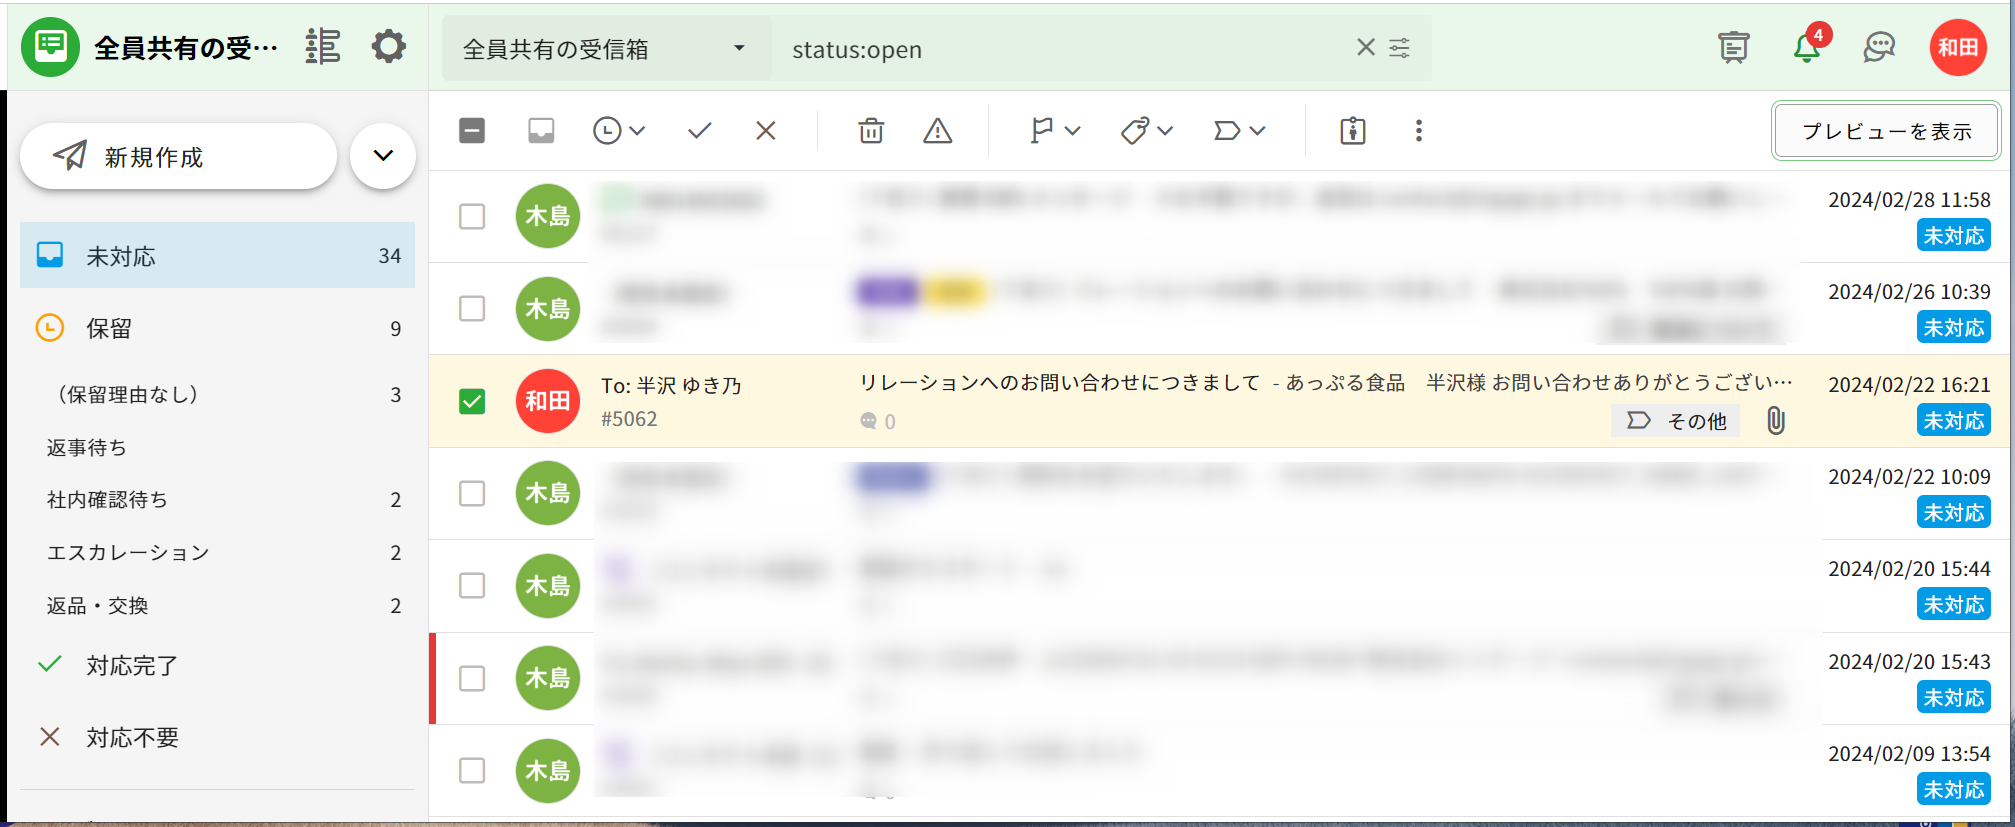Open settings gear icon
Image resolution: width=2015 pixels, height=827 pixels.
pos(388,46)
